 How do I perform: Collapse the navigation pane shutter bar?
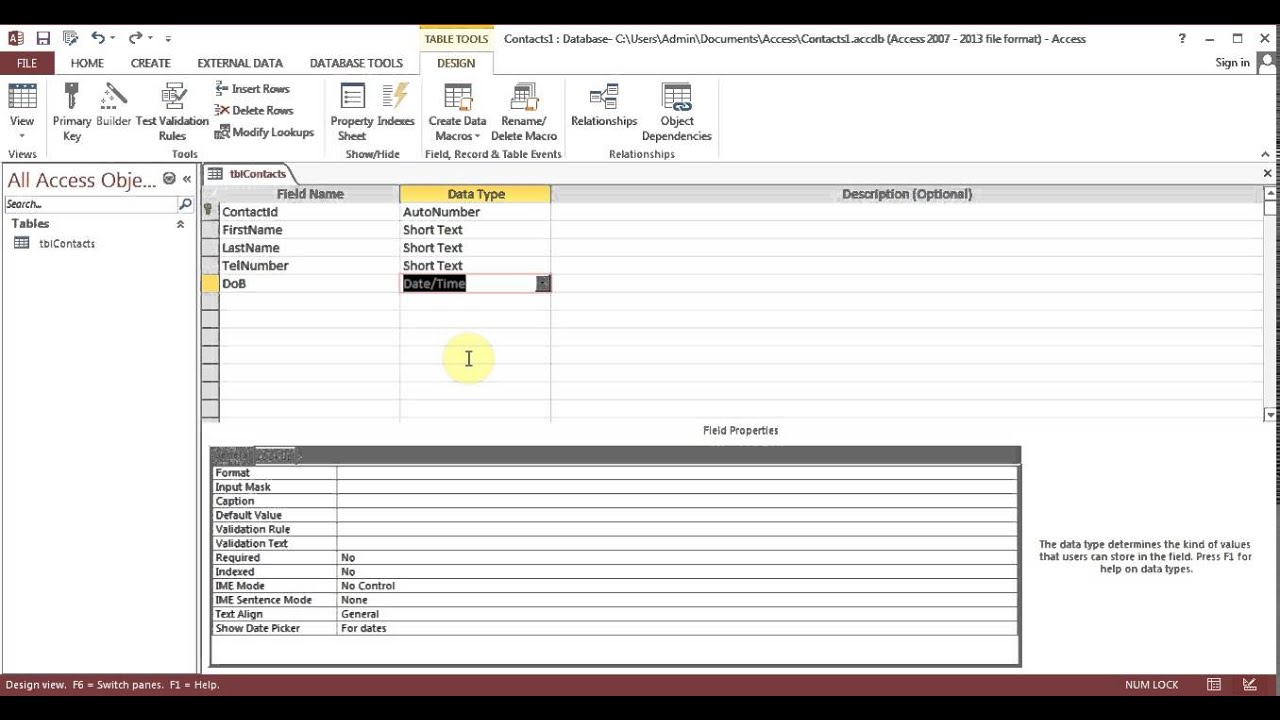point(187,179)
